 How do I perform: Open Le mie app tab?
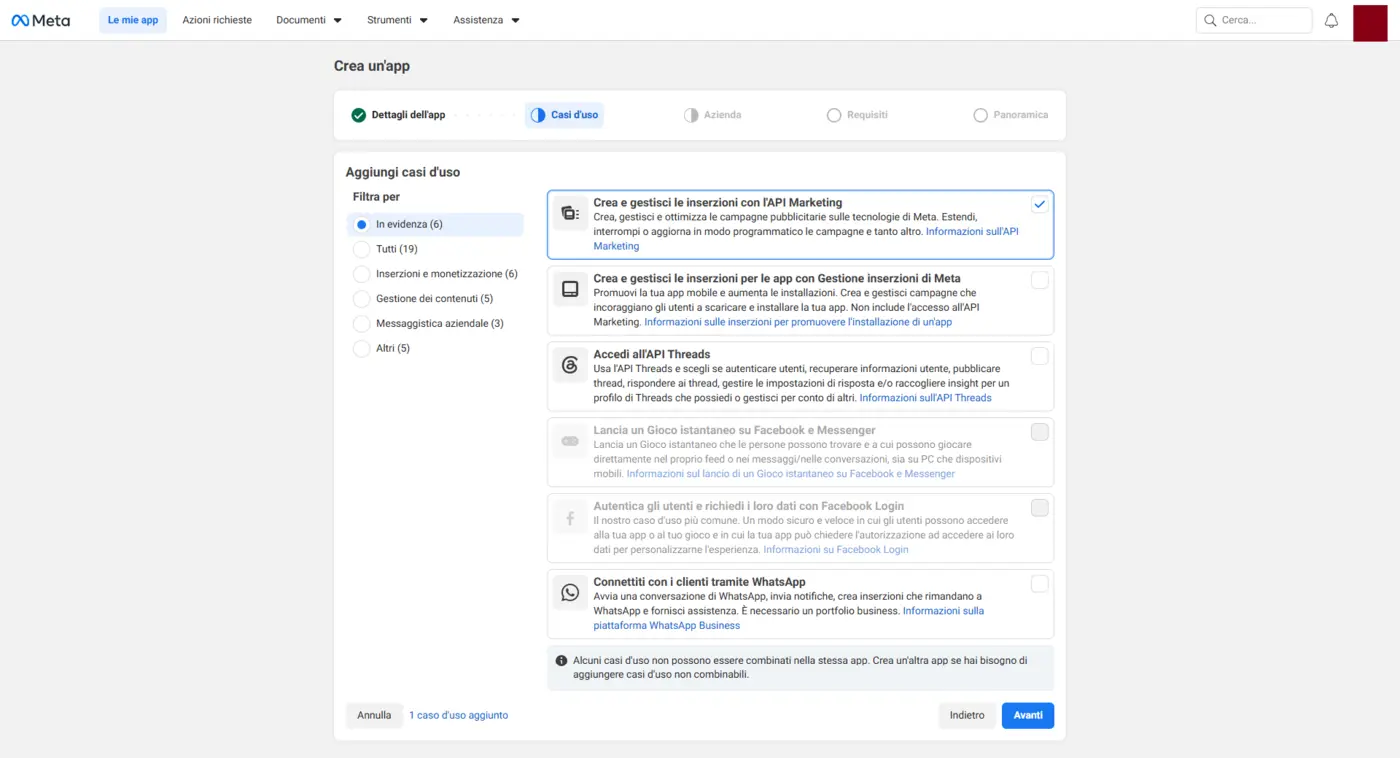[133, 20]
